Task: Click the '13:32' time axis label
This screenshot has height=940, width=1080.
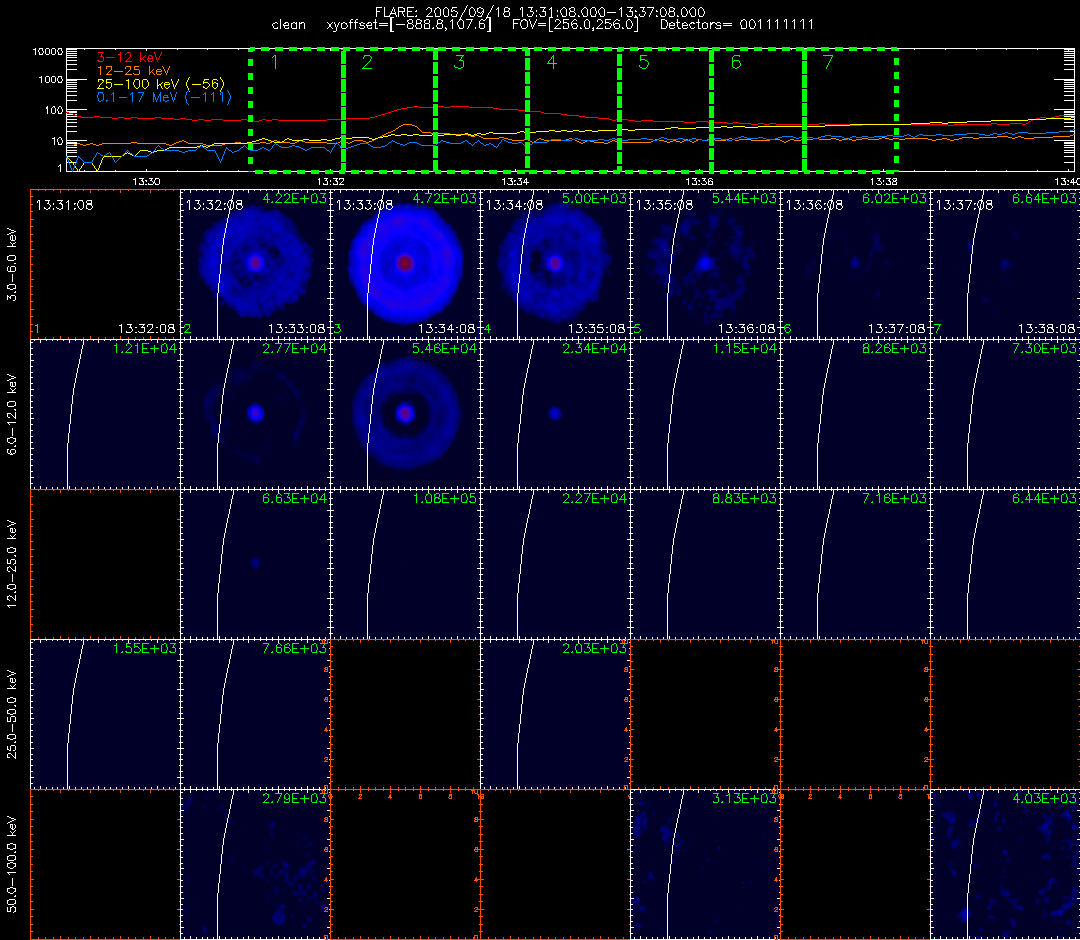Action: point(331,182)
